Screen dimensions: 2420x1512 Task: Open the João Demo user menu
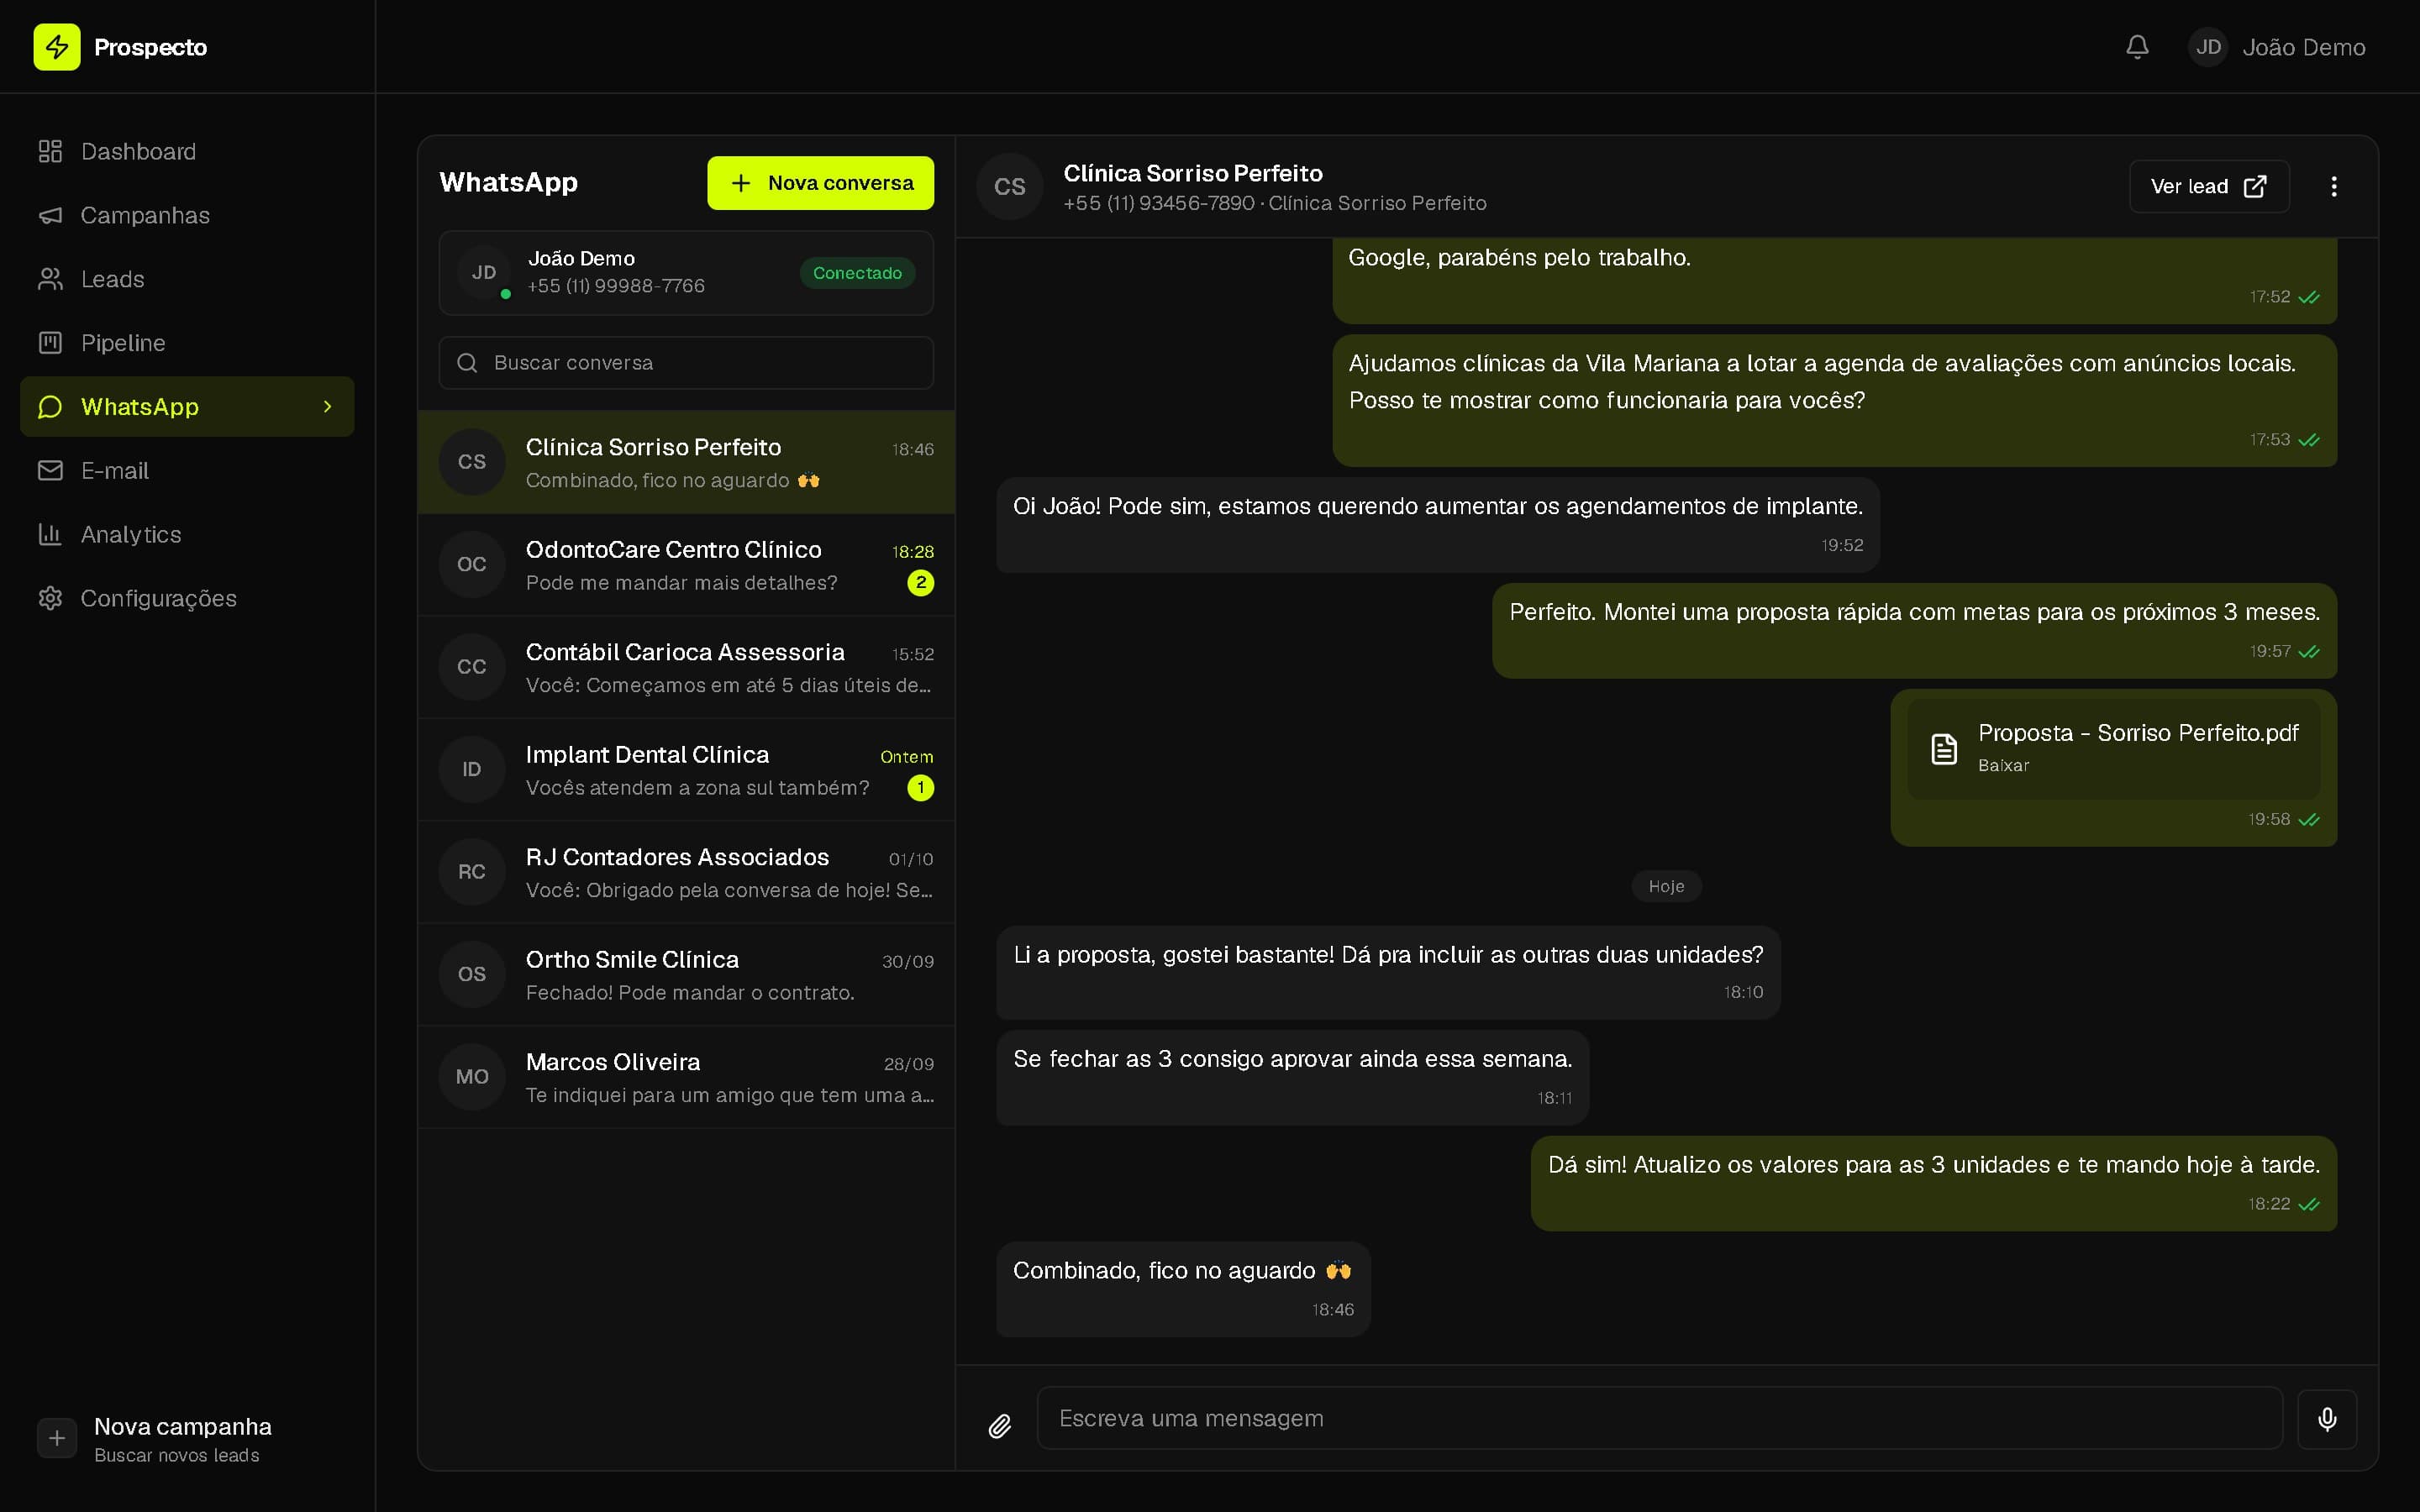point(2277,47)
